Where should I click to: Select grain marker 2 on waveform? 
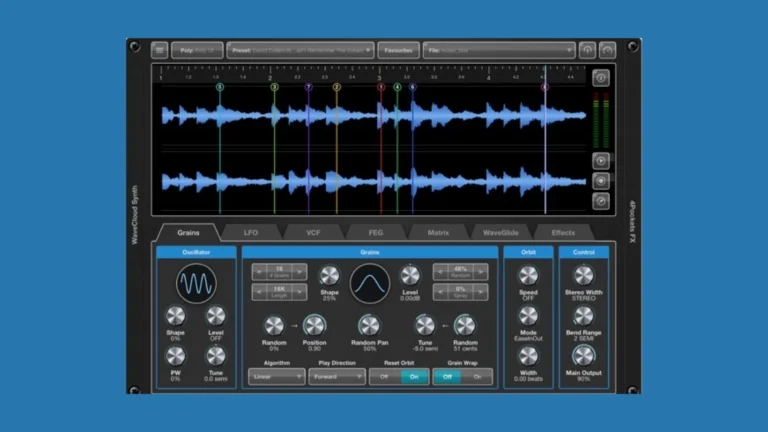click(336, 87)
